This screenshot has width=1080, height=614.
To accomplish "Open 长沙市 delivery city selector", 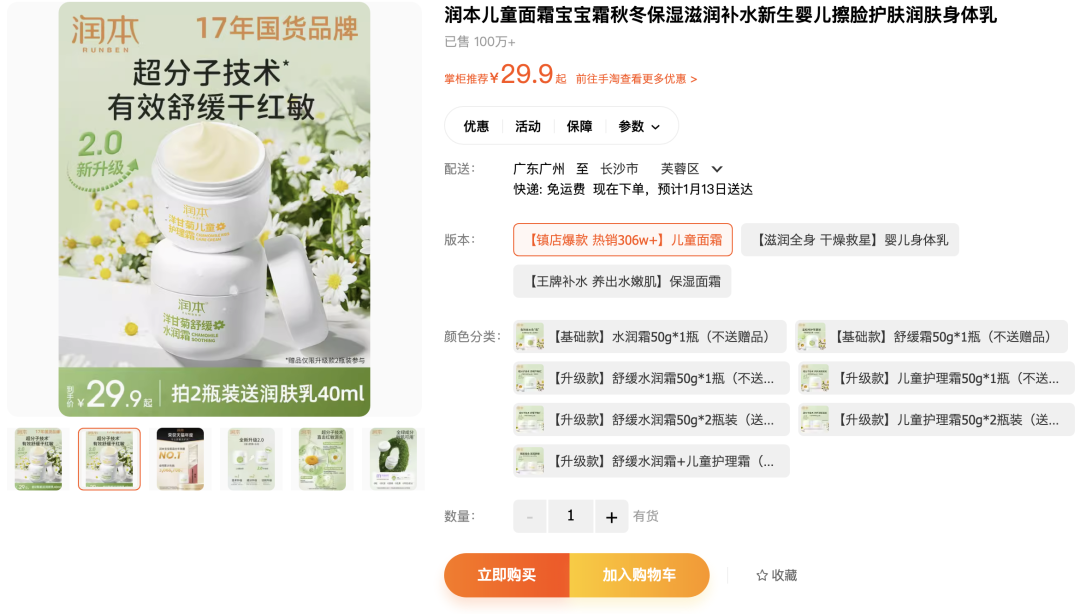I will click(x=619, y=169).
